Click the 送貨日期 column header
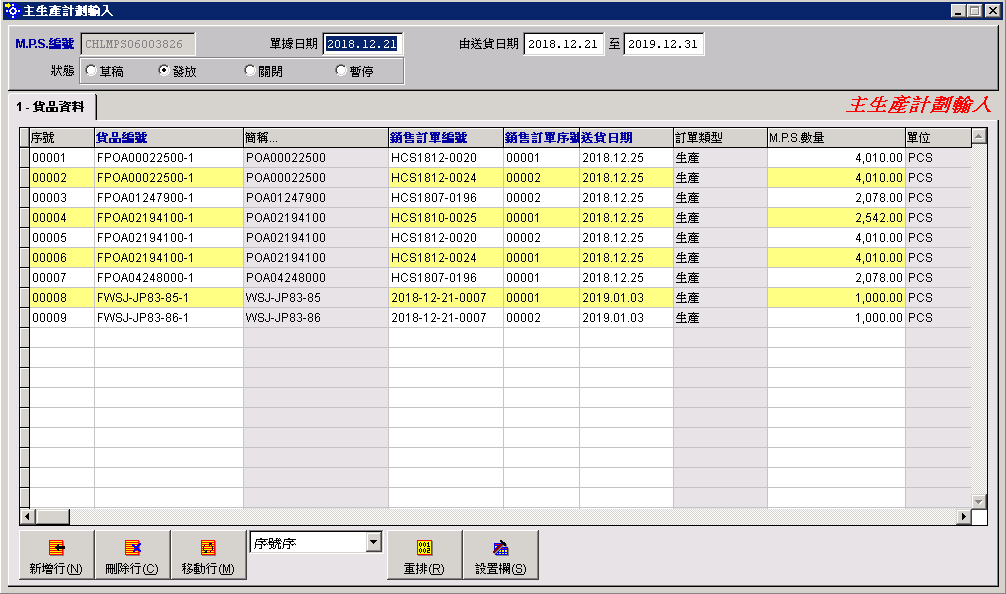 click(626, 137)
